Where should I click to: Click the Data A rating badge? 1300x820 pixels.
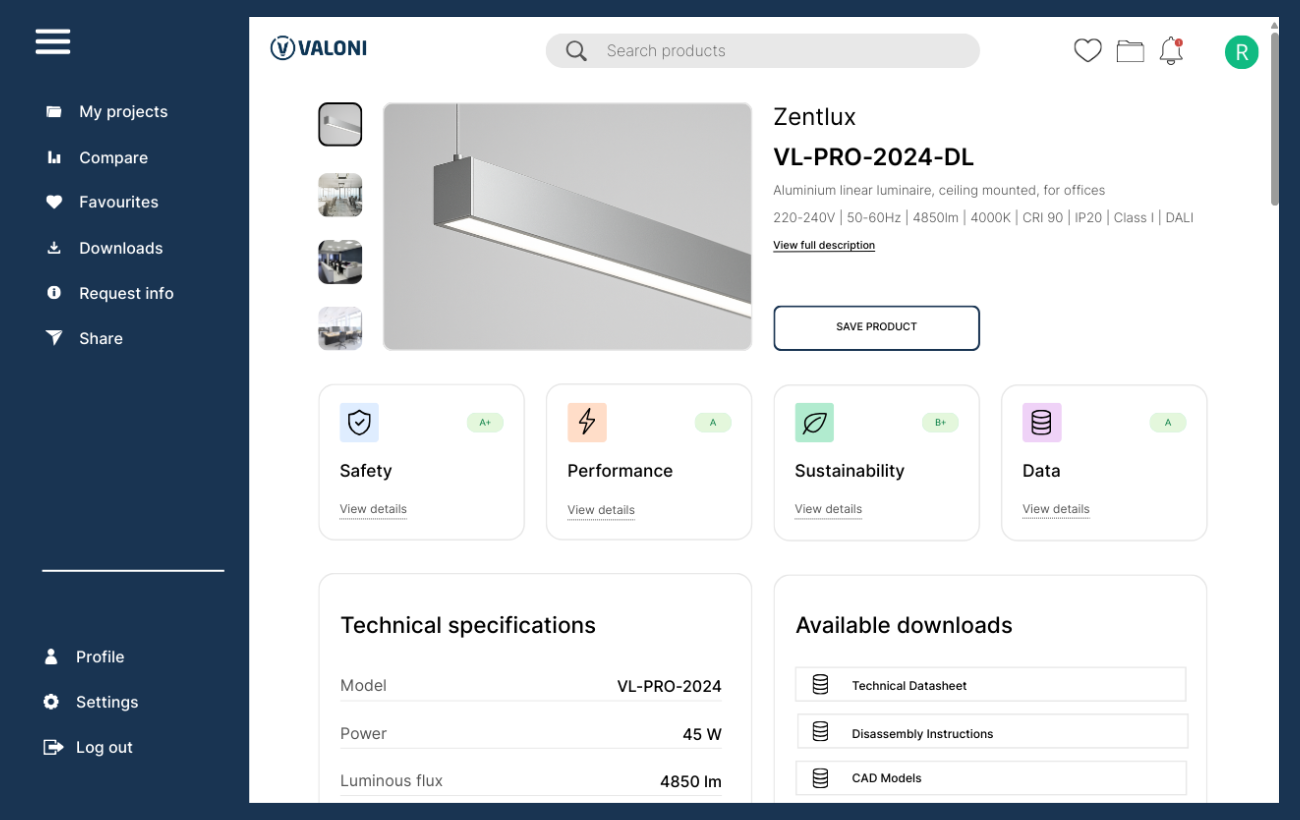[1168, 423]
